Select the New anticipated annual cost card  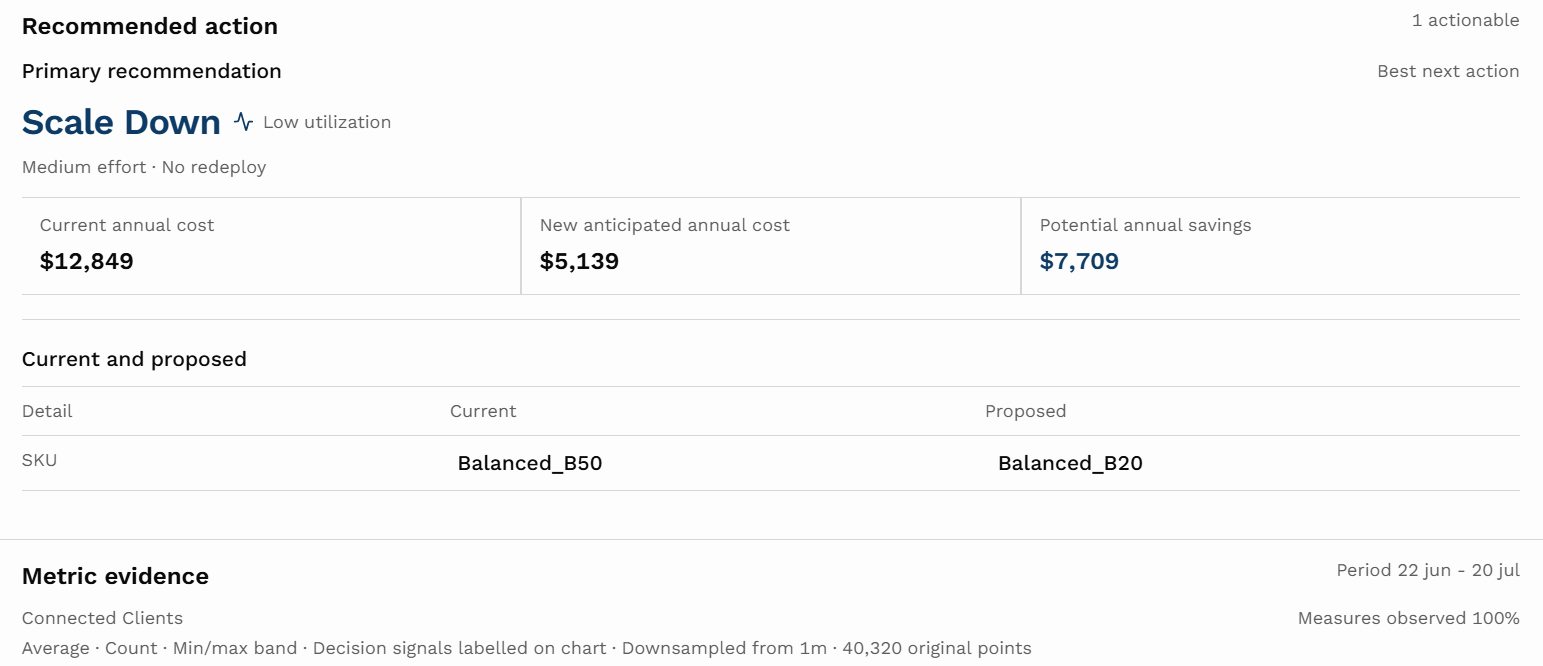click(x=771, y=246)
